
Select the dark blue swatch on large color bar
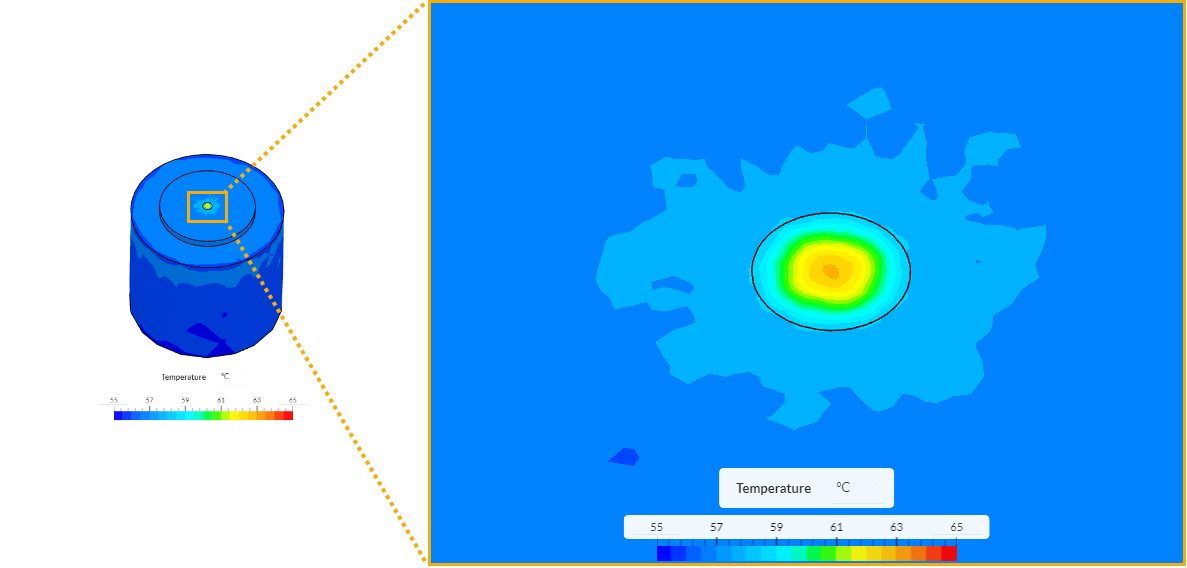[665, 553]
